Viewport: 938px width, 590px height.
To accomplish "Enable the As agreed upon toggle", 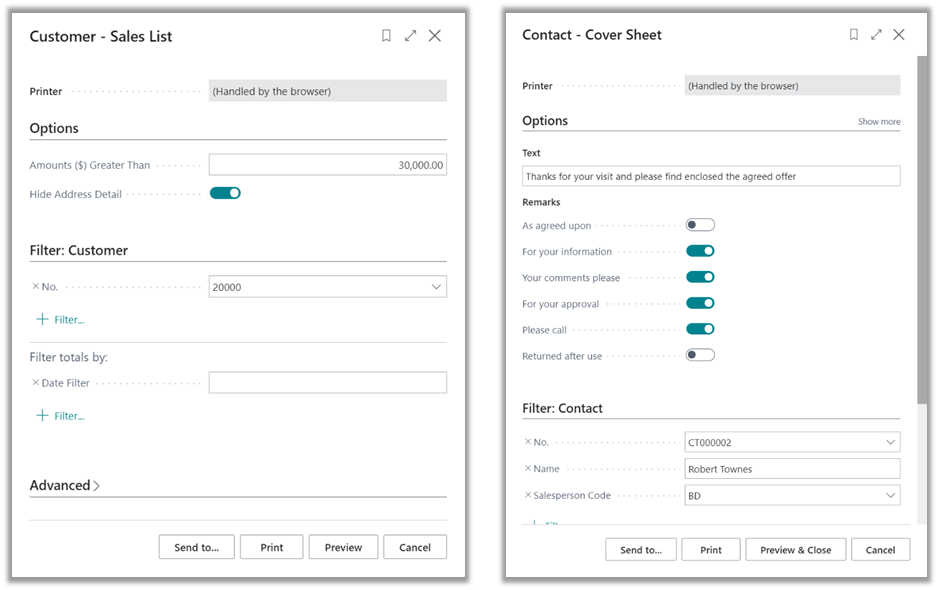I will click(x=700, y=225).
